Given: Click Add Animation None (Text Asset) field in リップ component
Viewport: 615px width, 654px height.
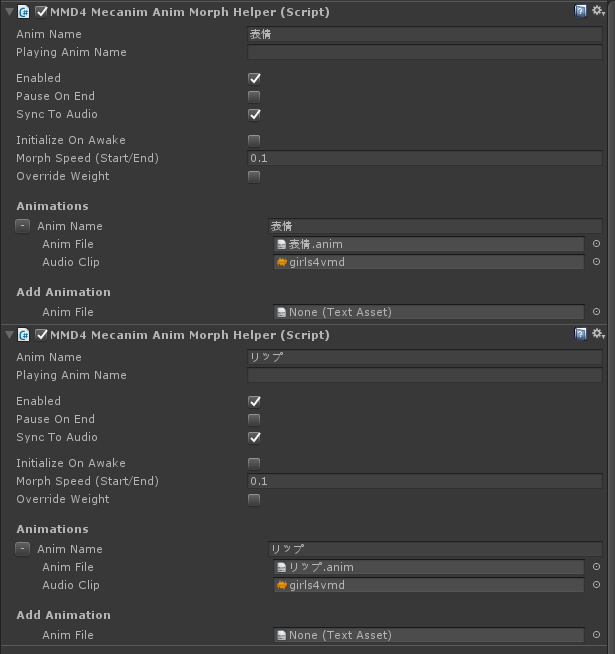Looking at the screenshot, I should tap(428, 635).
